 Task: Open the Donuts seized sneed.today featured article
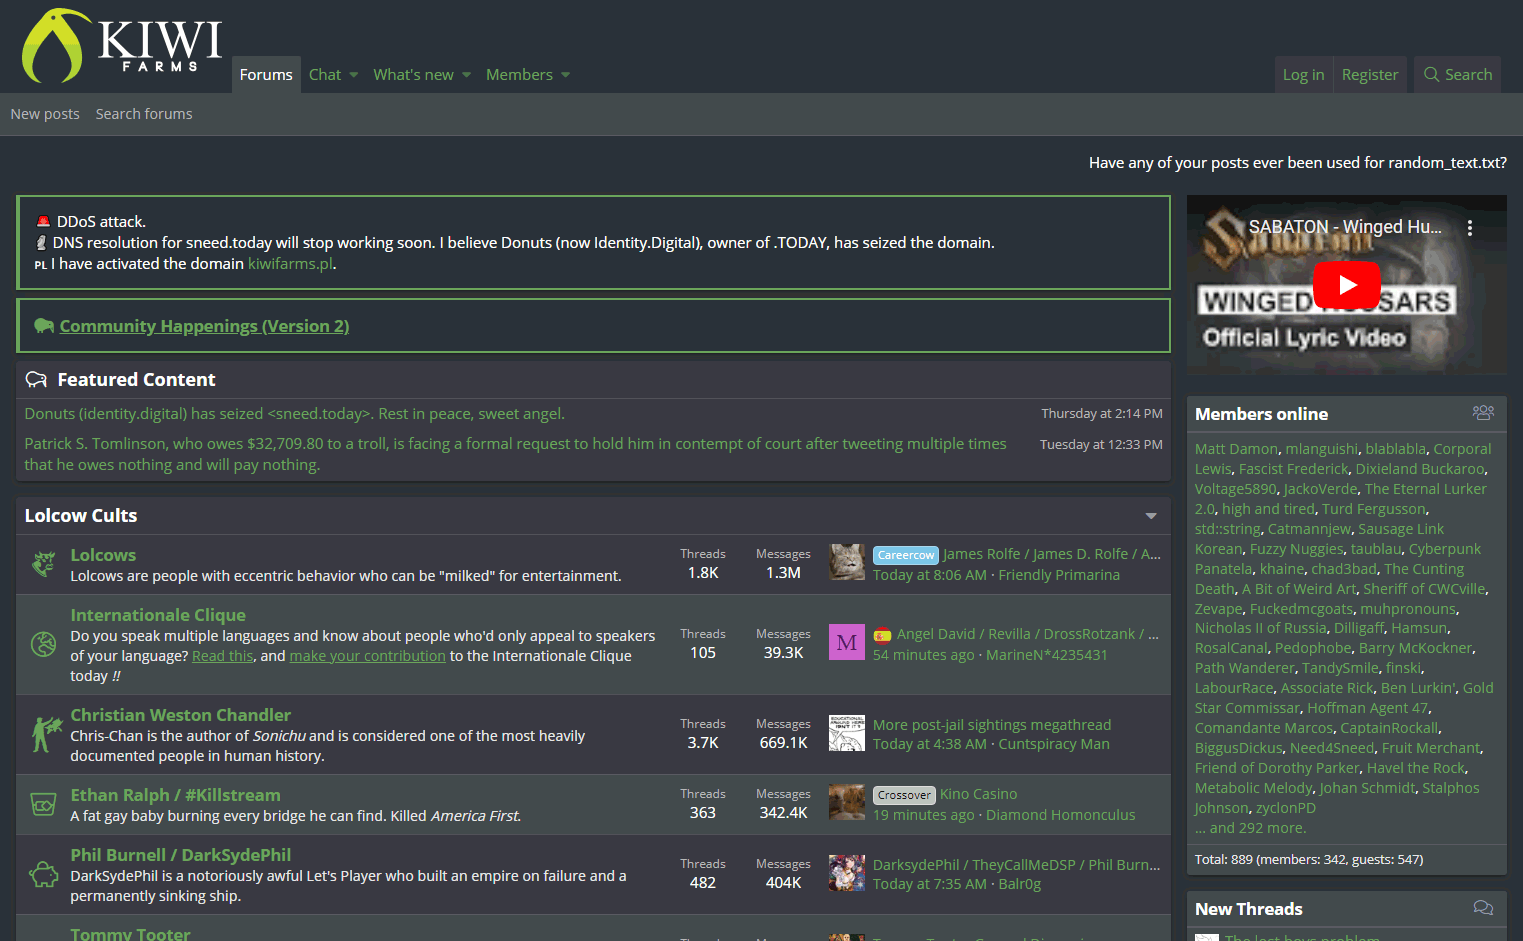pos(294,414)
